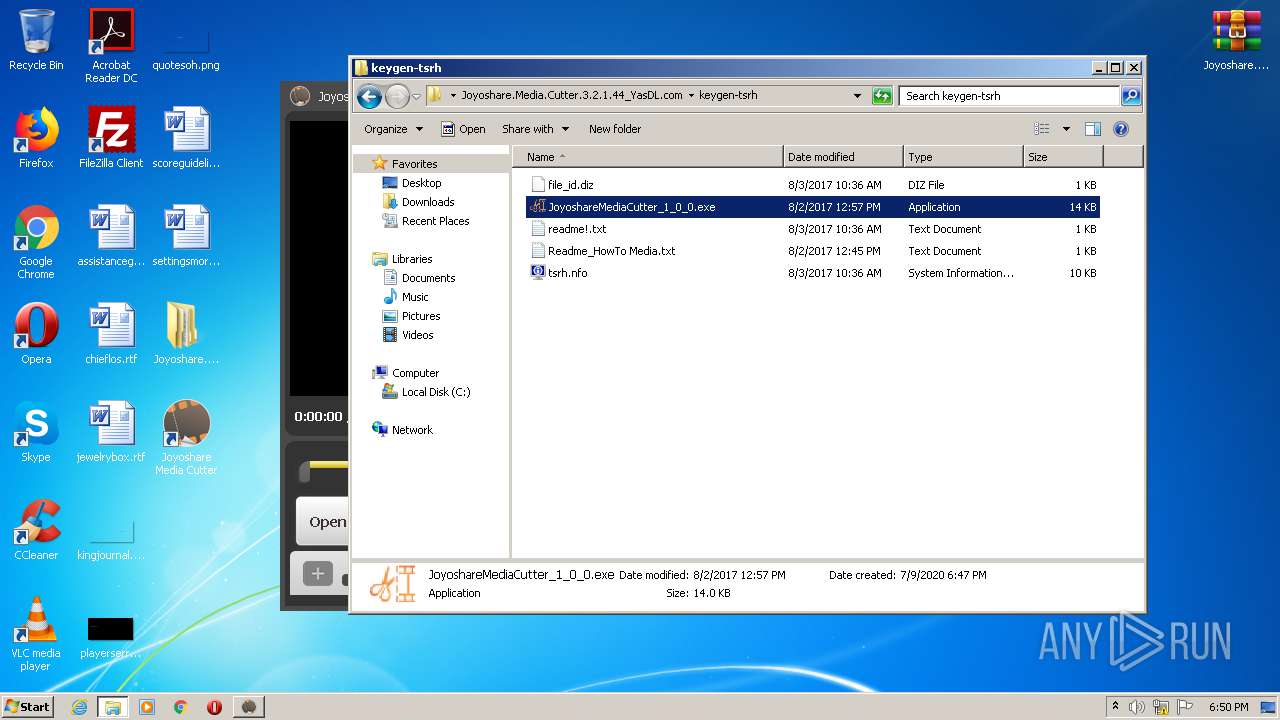Click Open button in Joyoshare window behind
This screenshot has width=1280, height=720.
[x=322, y=522]
